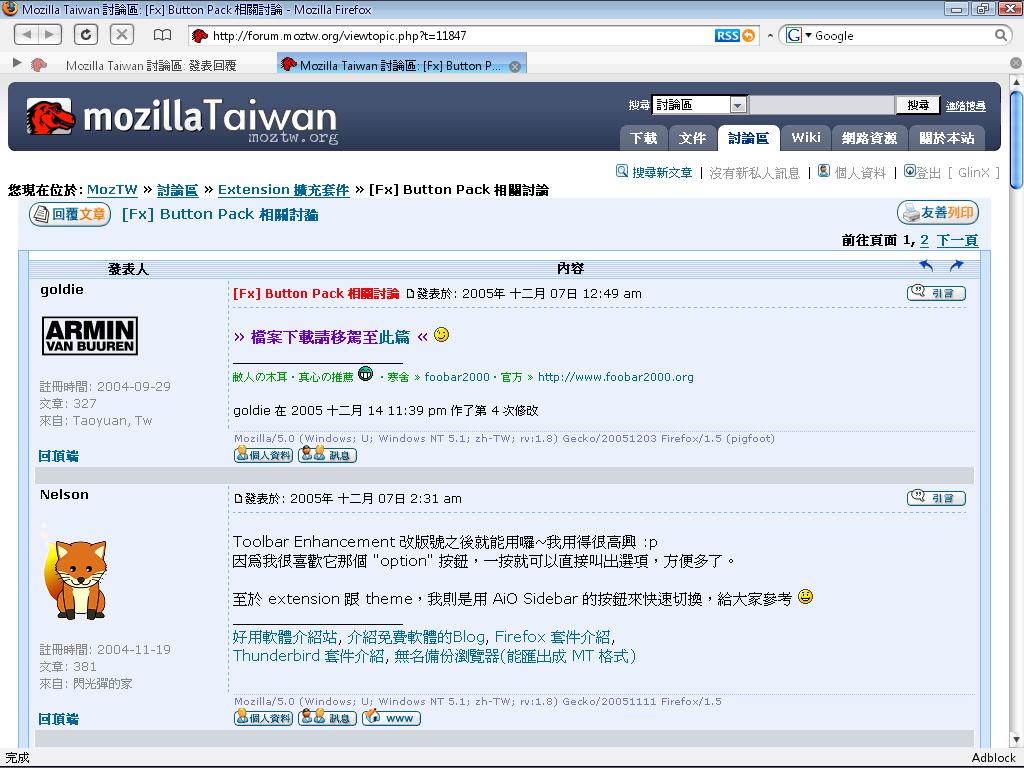Open the Thunderbird 套件介紹 signature link

(309, 656)
